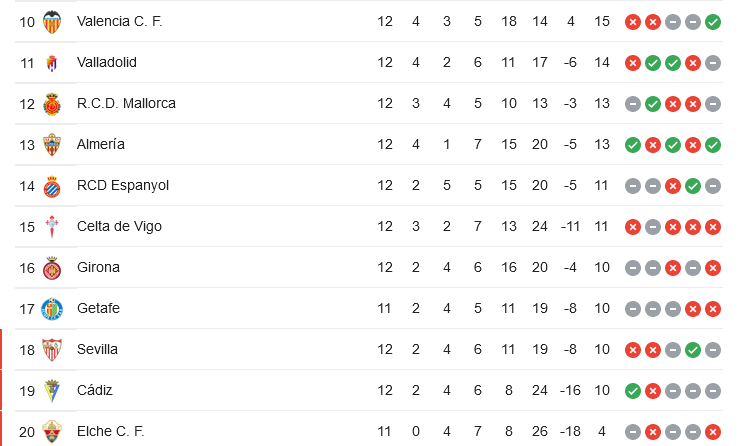Open the Sevilla team name link
Viewport: 743px width, 446px height.
click(x=97, y=349)
